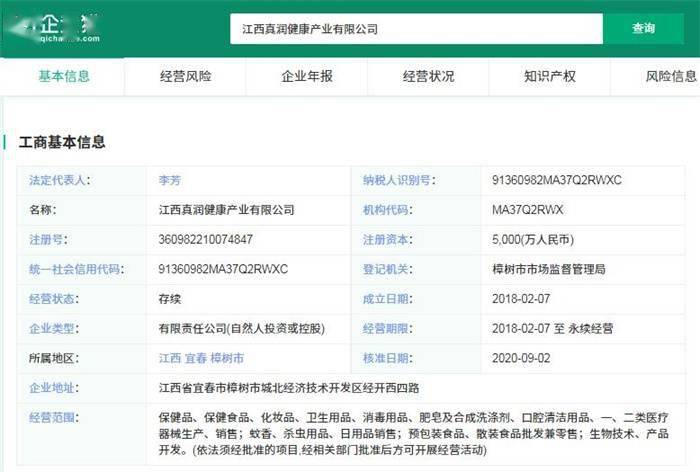
Task: Select founding date 2018-02-07 in 成立日期 row
Action: coord(521,299)
